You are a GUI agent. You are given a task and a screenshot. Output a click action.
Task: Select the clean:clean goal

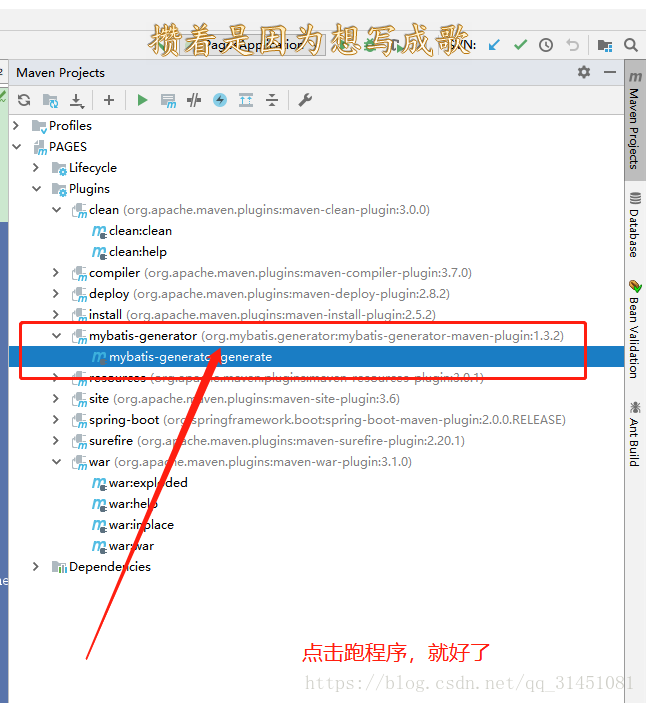pos(140,231)
